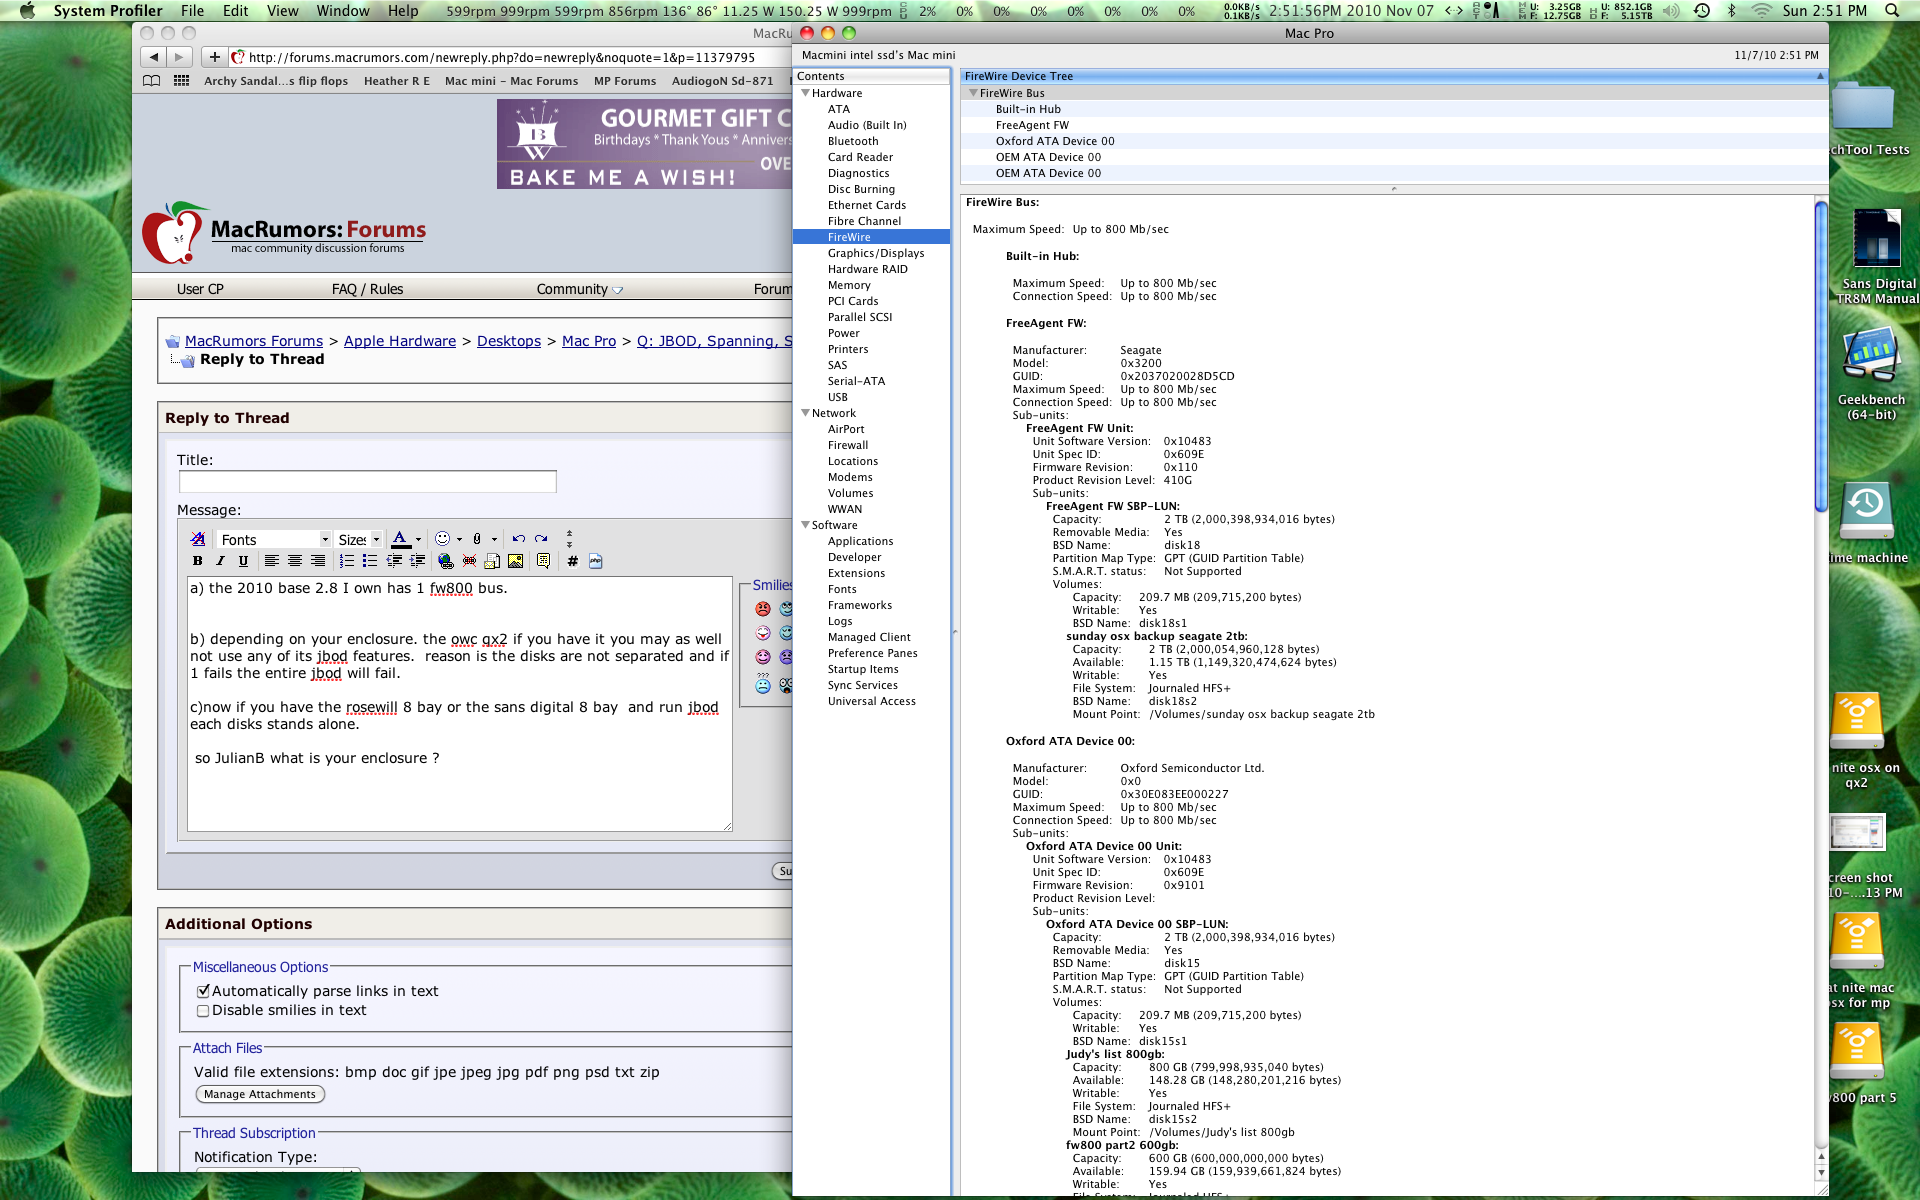Select the angry red smiley in Smilies panel

(x=762, y=608)
